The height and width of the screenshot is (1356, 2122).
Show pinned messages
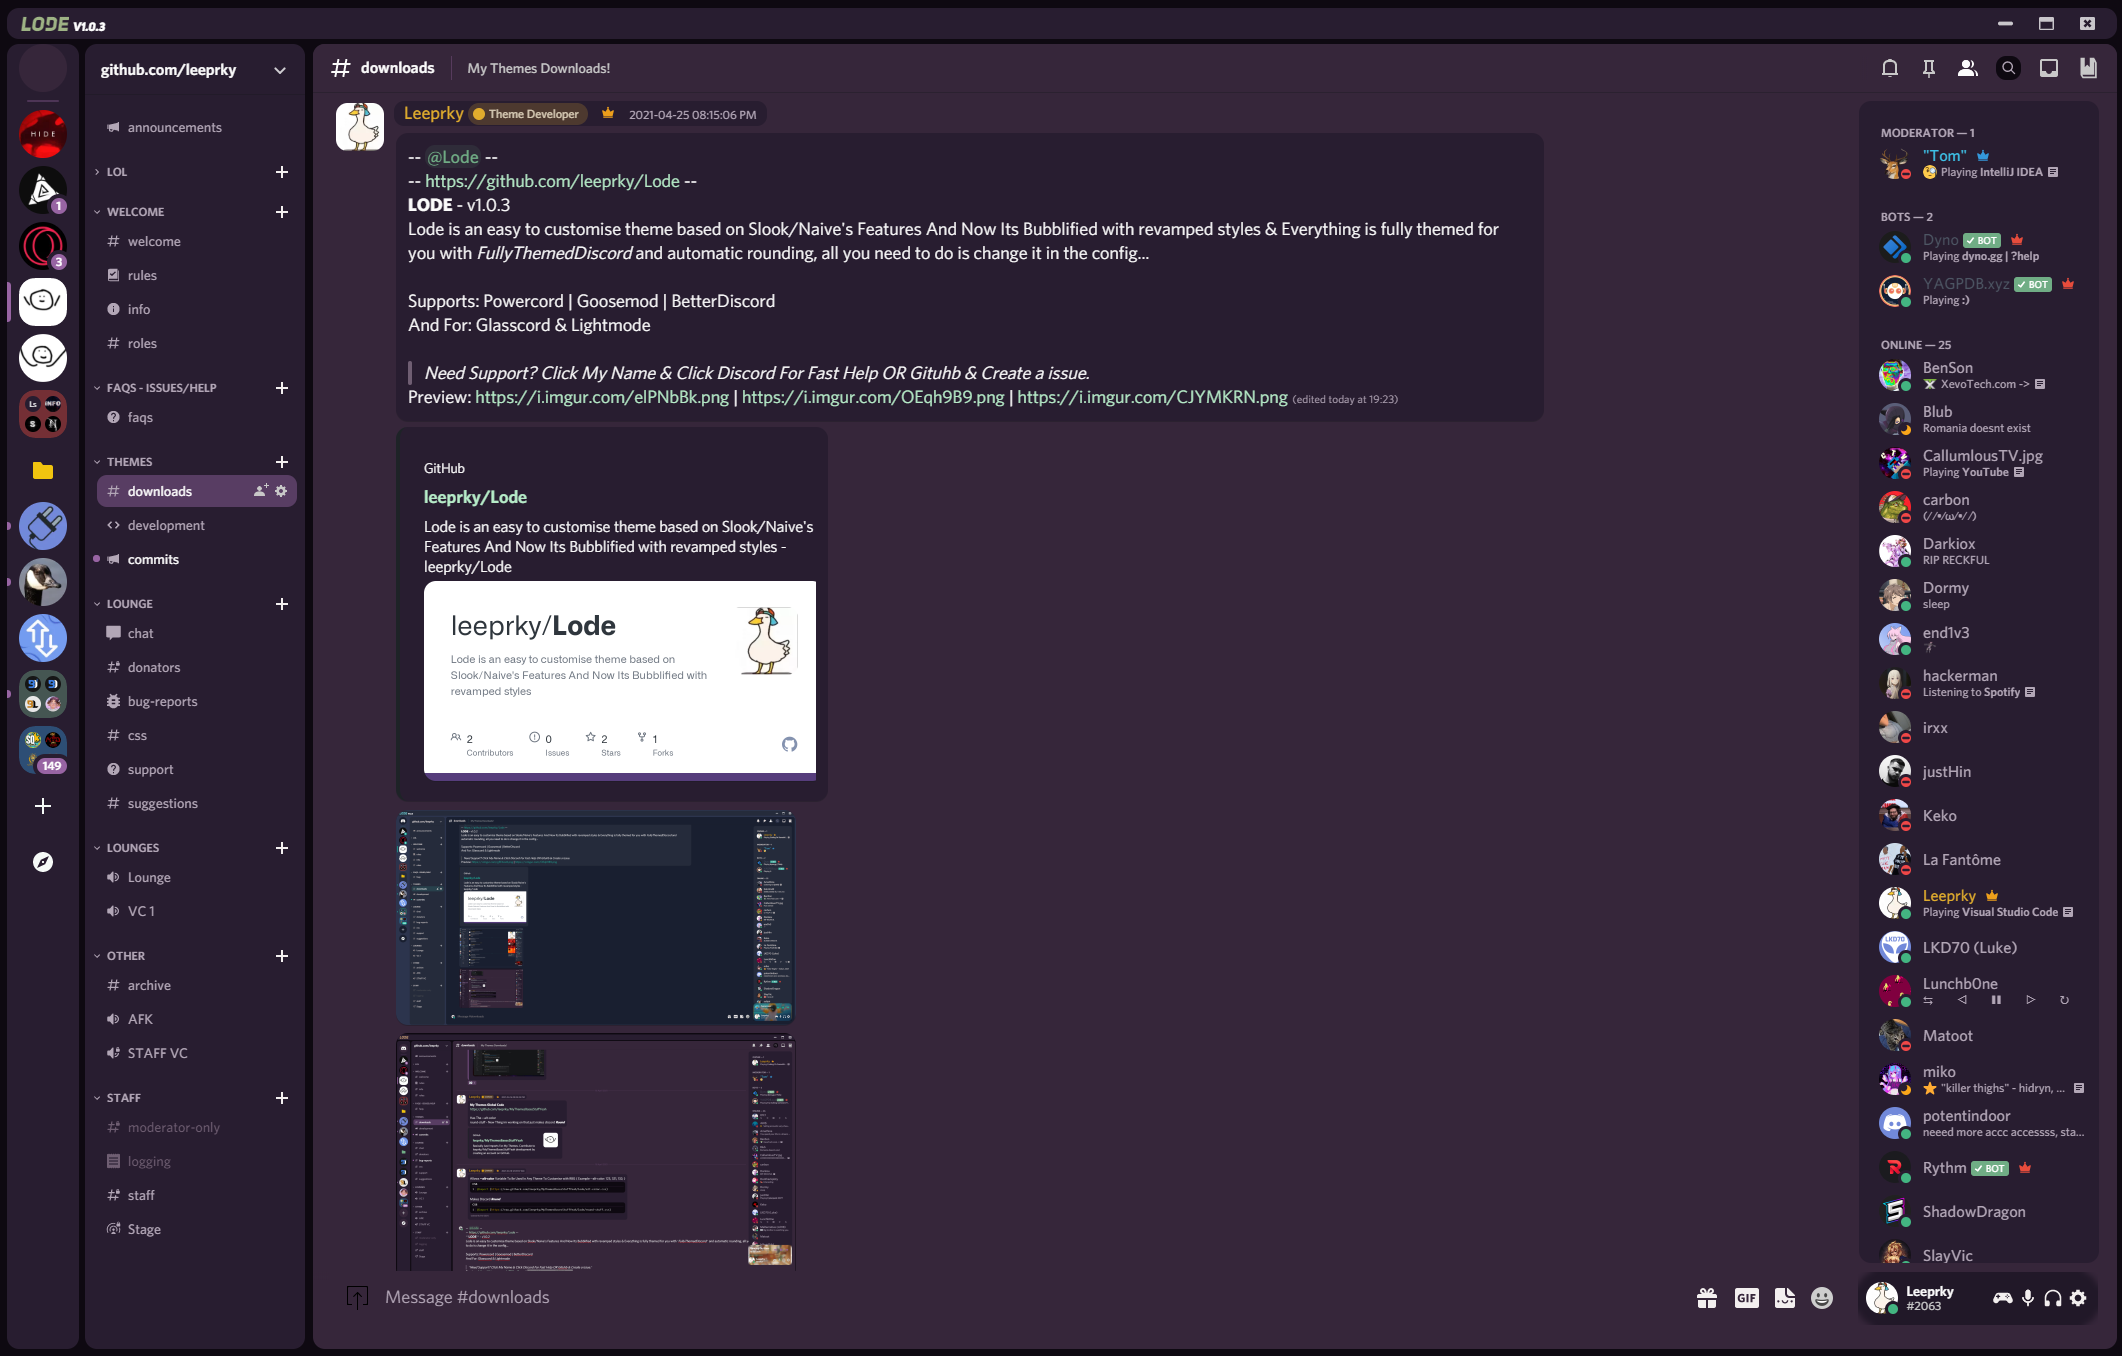point(1928,68)
